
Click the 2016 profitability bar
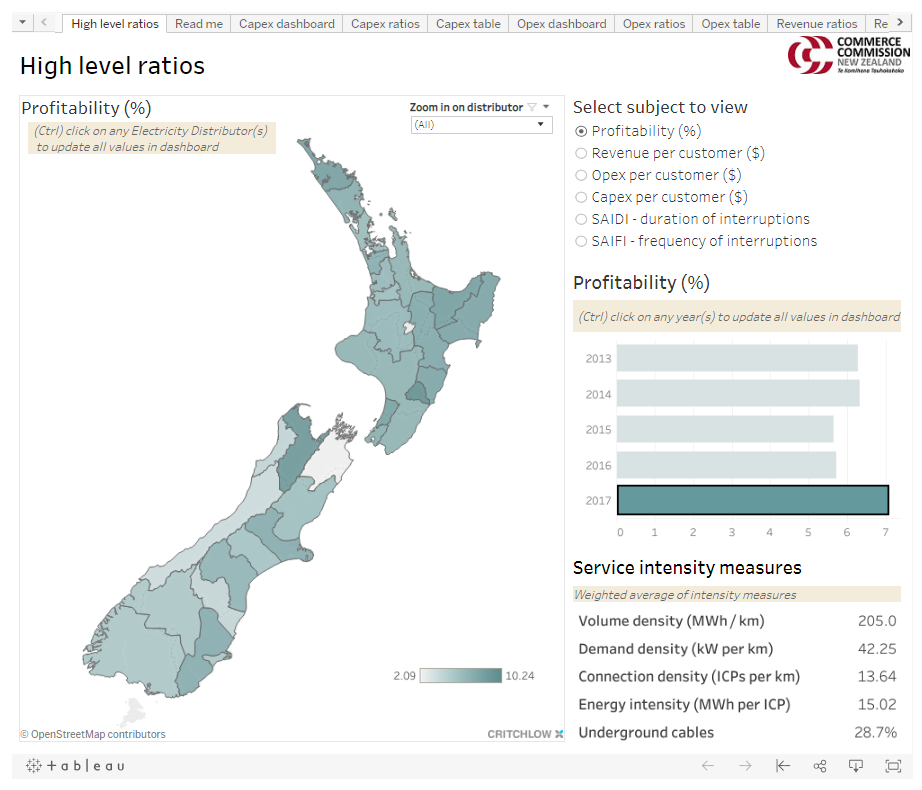pos(726,465)
